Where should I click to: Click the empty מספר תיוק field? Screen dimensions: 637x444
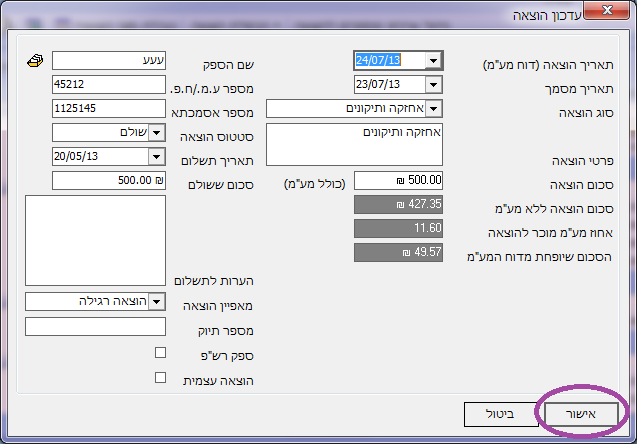coord(95,327)
